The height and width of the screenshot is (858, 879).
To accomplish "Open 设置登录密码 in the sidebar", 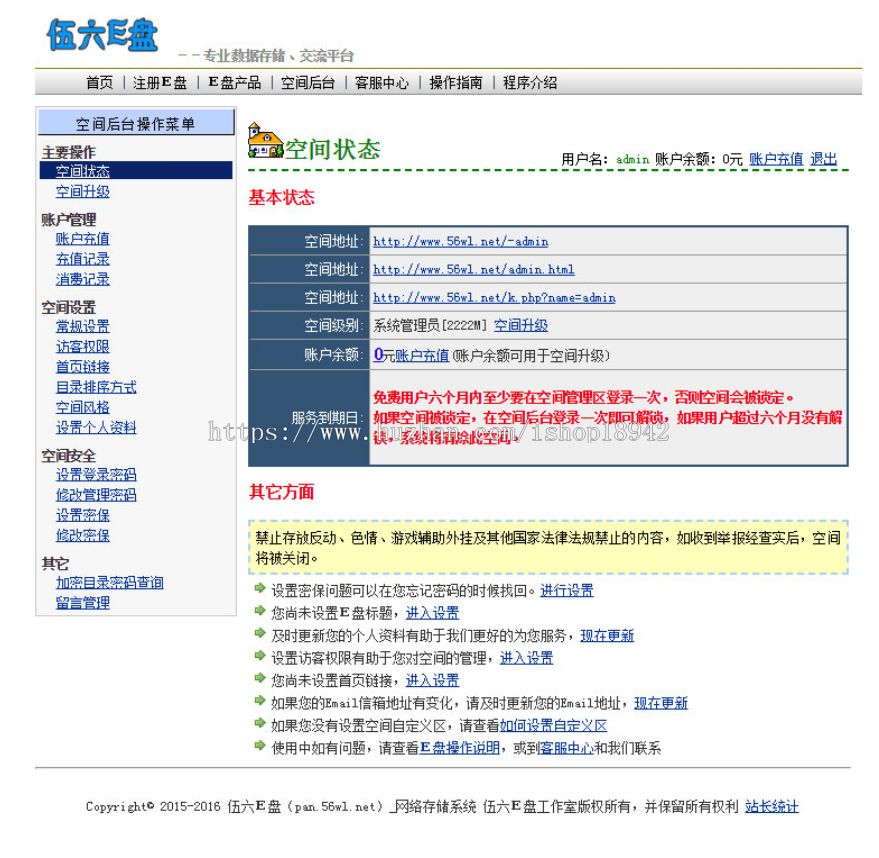I will [x=96, y=475].
